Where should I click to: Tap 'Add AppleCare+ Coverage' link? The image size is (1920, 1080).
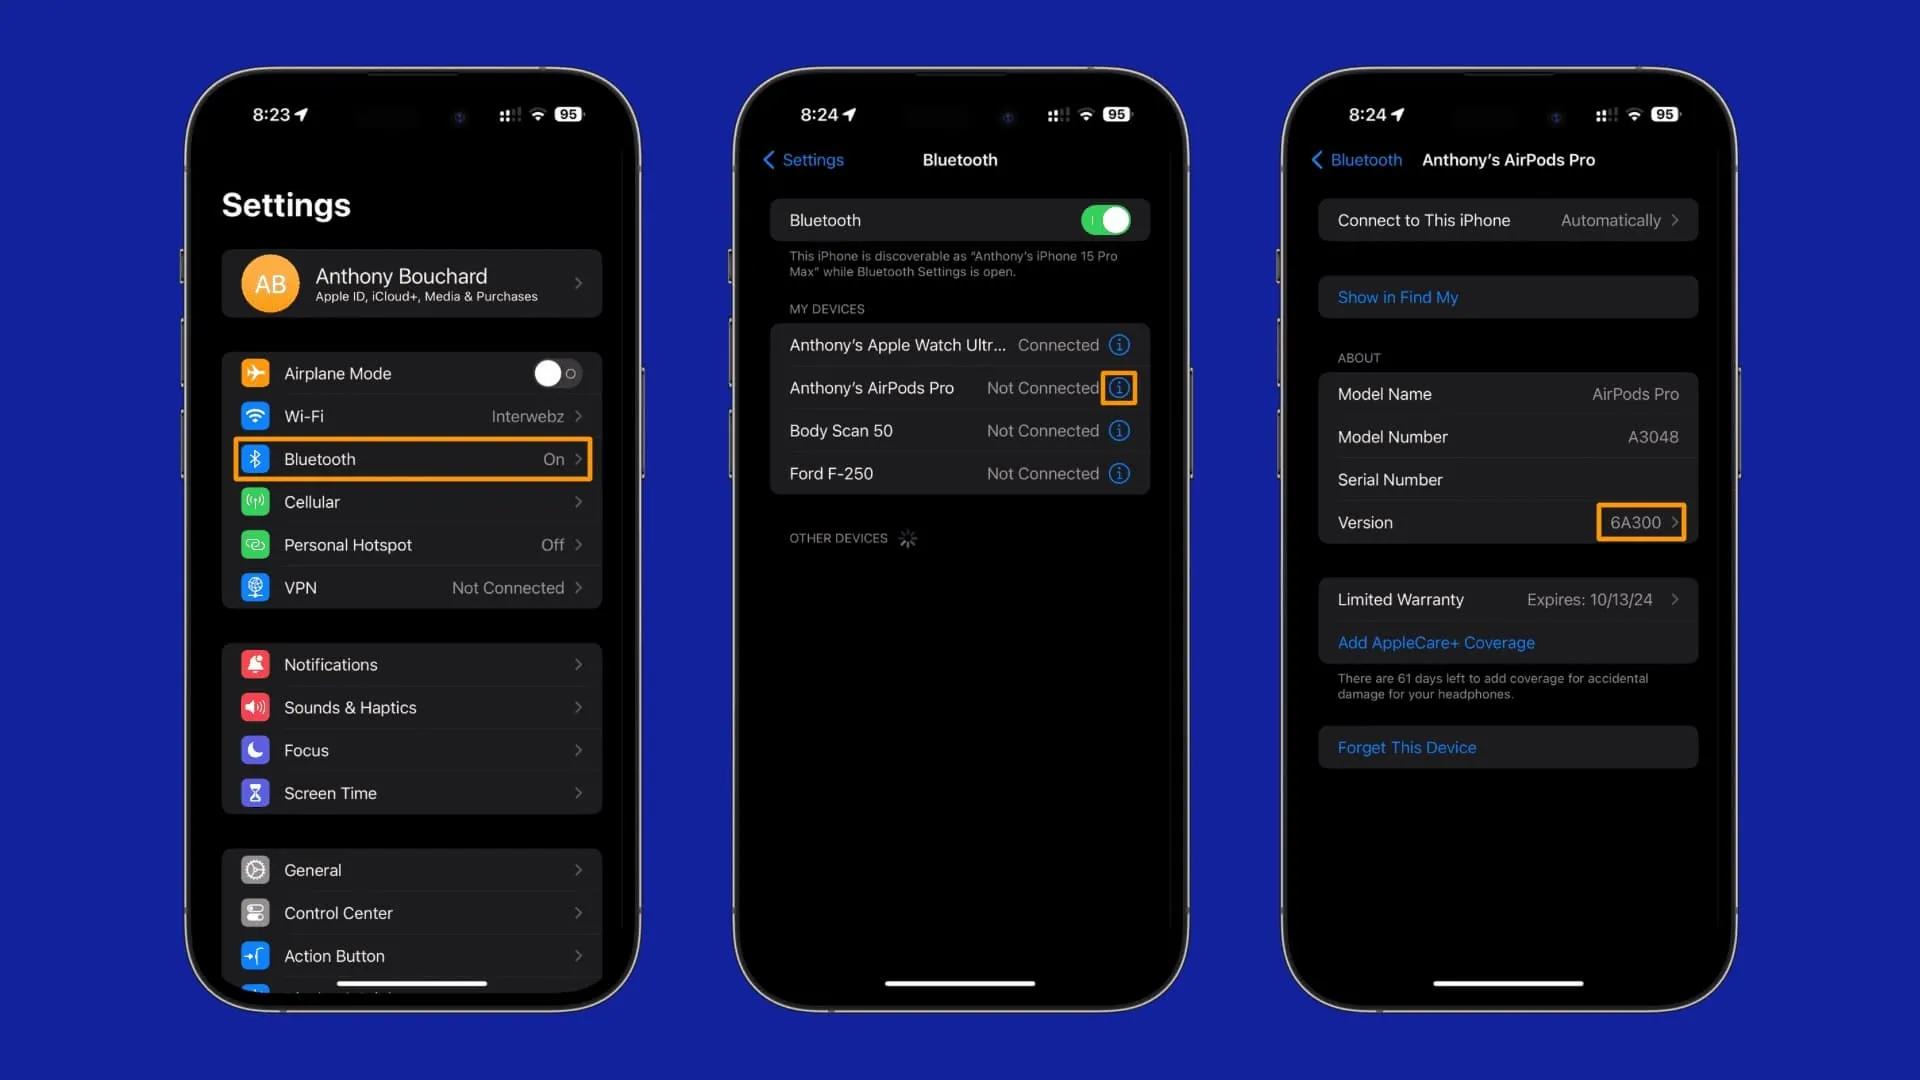click(x=1436, y=642)
